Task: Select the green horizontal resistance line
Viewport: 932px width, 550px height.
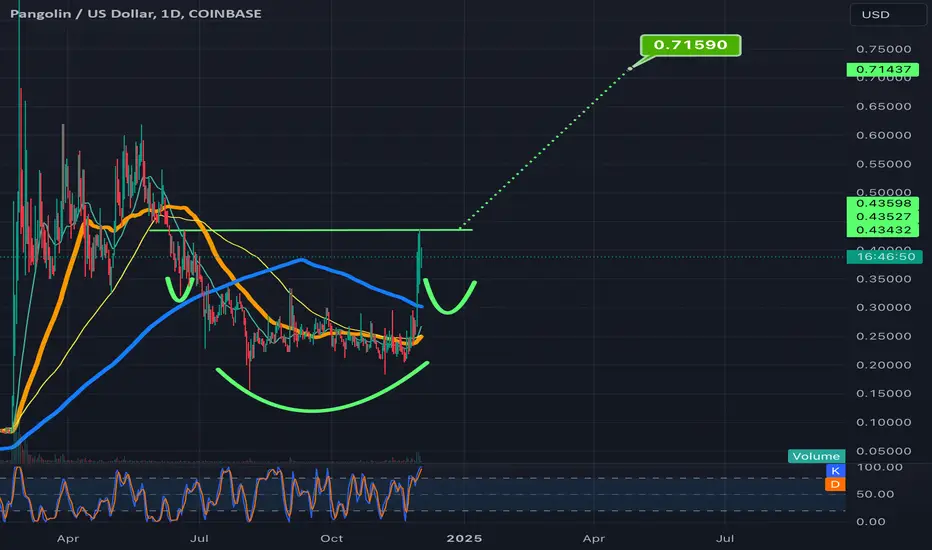Action: 309,230
